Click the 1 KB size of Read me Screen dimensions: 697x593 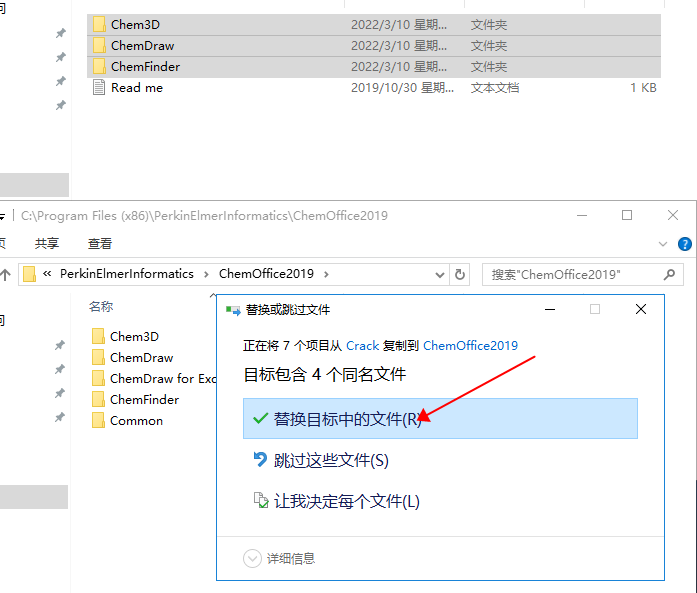click(643, 88)
